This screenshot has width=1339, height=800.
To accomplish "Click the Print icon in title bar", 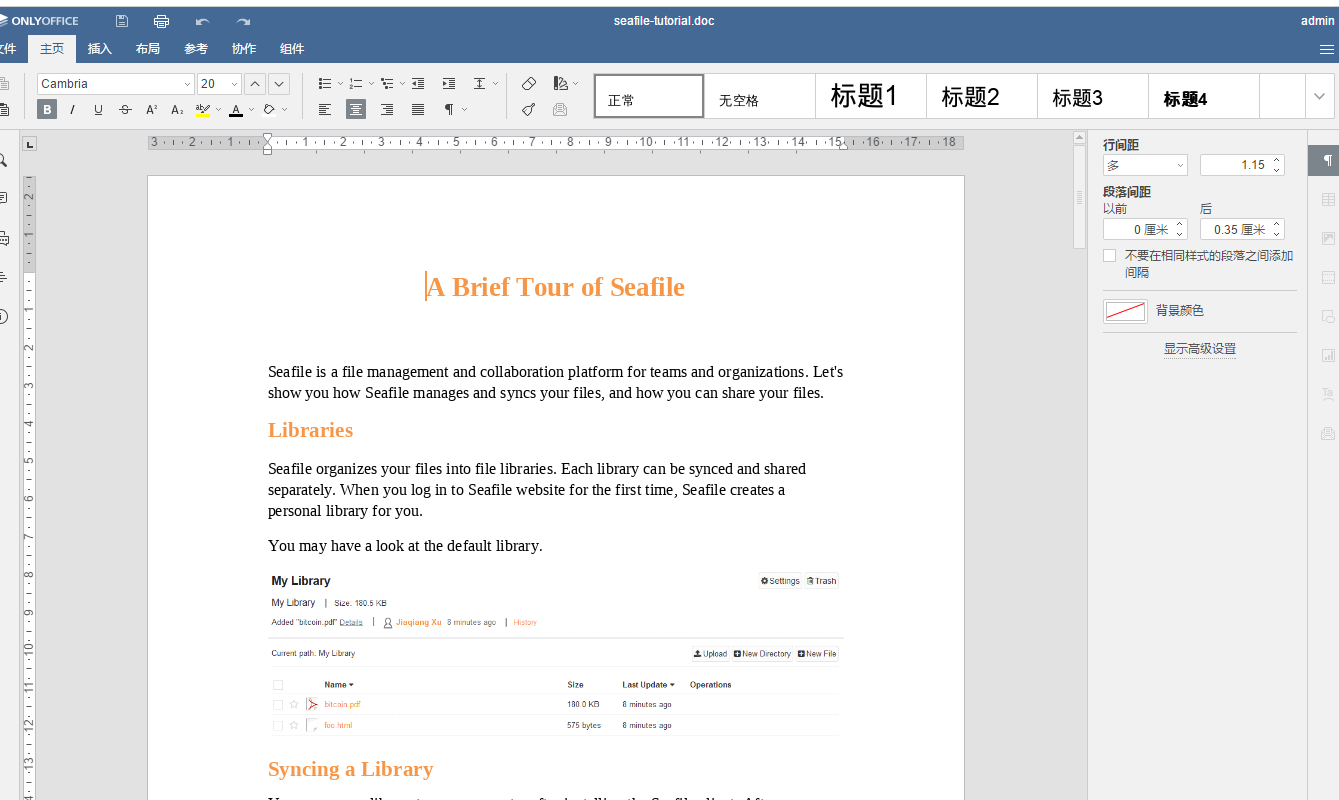I will [x=161, y=21].
